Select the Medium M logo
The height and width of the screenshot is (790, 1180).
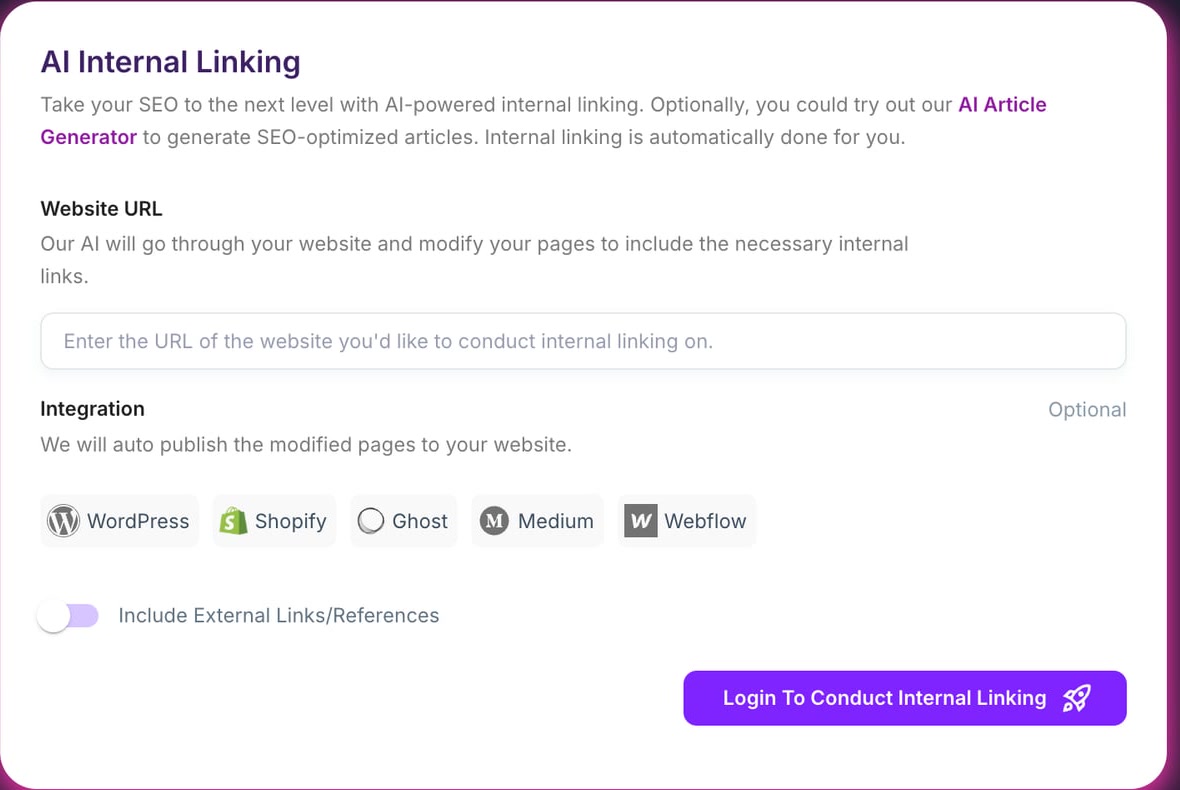click(x=494, y=521)
